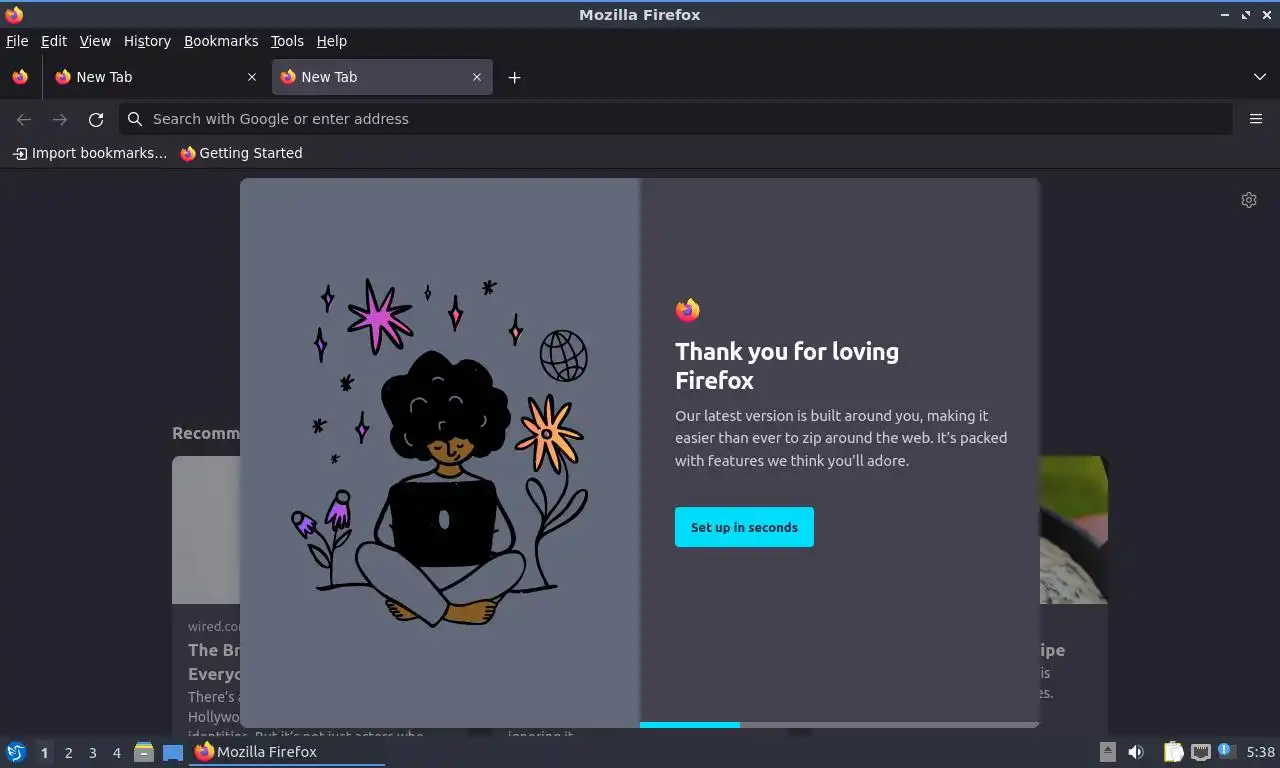Click the Firefox logo in the welcome dialog
This screenshot has width=1280, height=768.
(687, 310)
